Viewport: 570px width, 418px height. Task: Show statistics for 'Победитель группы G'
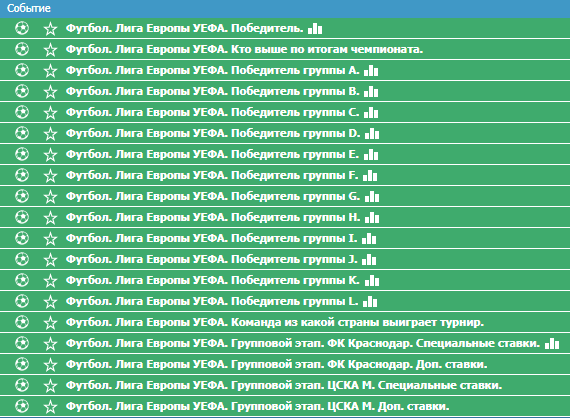(372, 197)
